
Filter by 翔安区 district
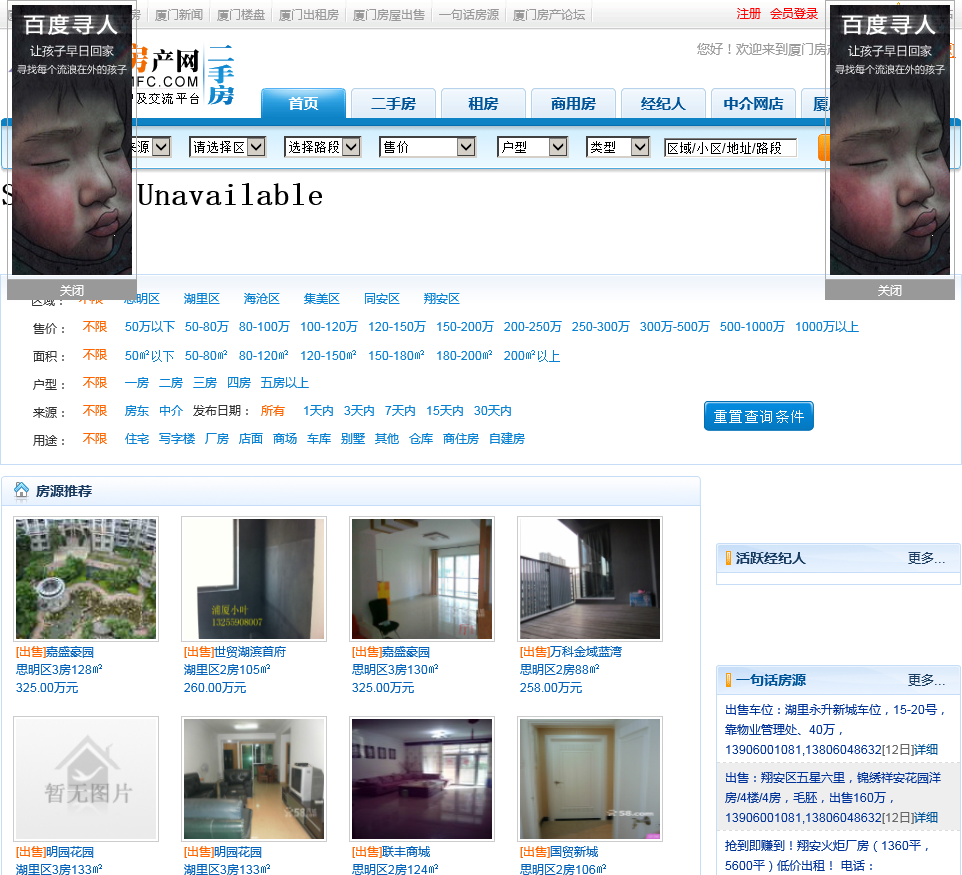click(x=442, y=299)
